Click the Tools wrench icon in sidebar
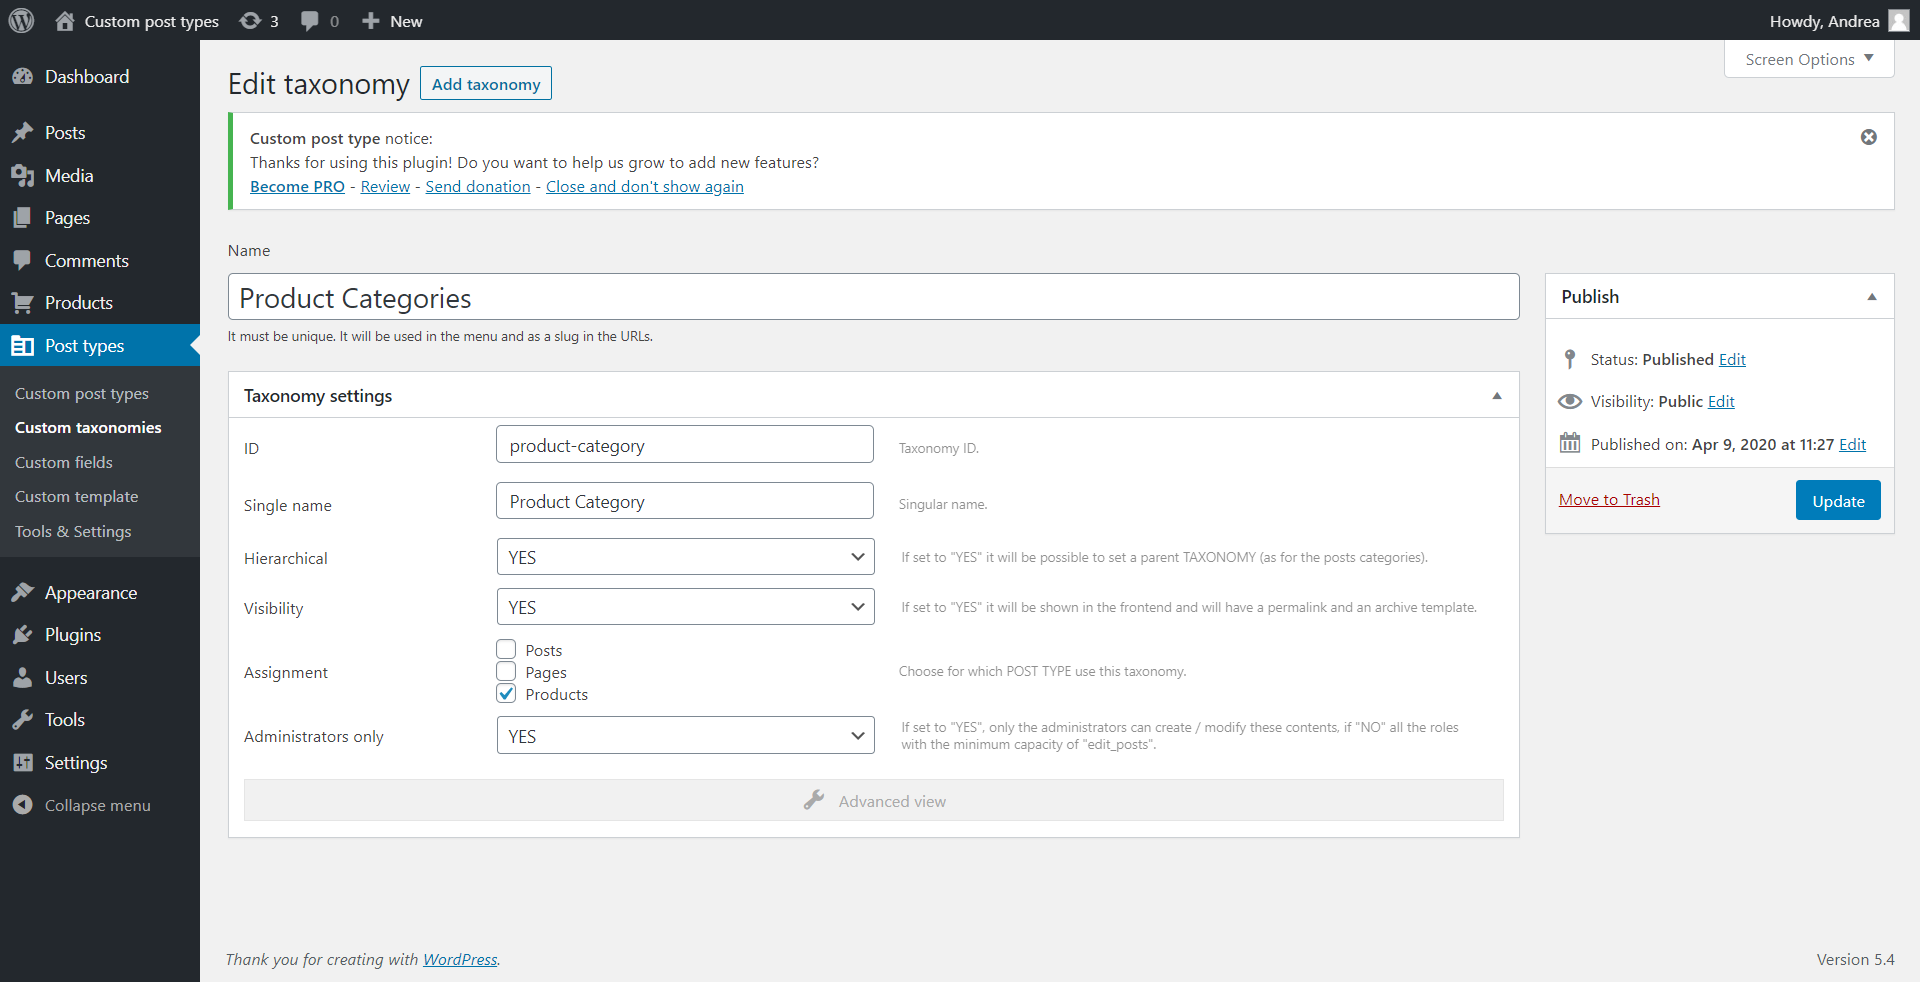The image size is (1920, 982). pyautogui.click(x=23, y=720)
